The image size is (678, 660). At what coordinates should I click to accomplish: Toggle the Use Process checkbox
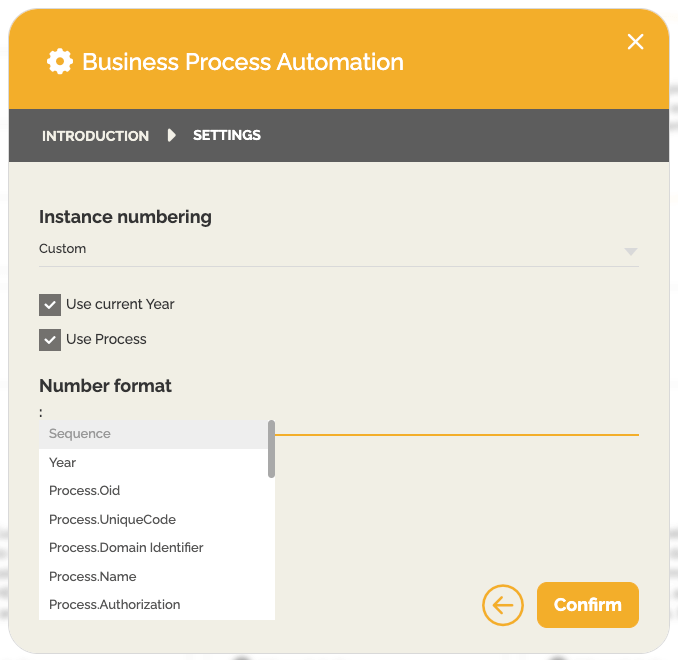click(50, 340)
